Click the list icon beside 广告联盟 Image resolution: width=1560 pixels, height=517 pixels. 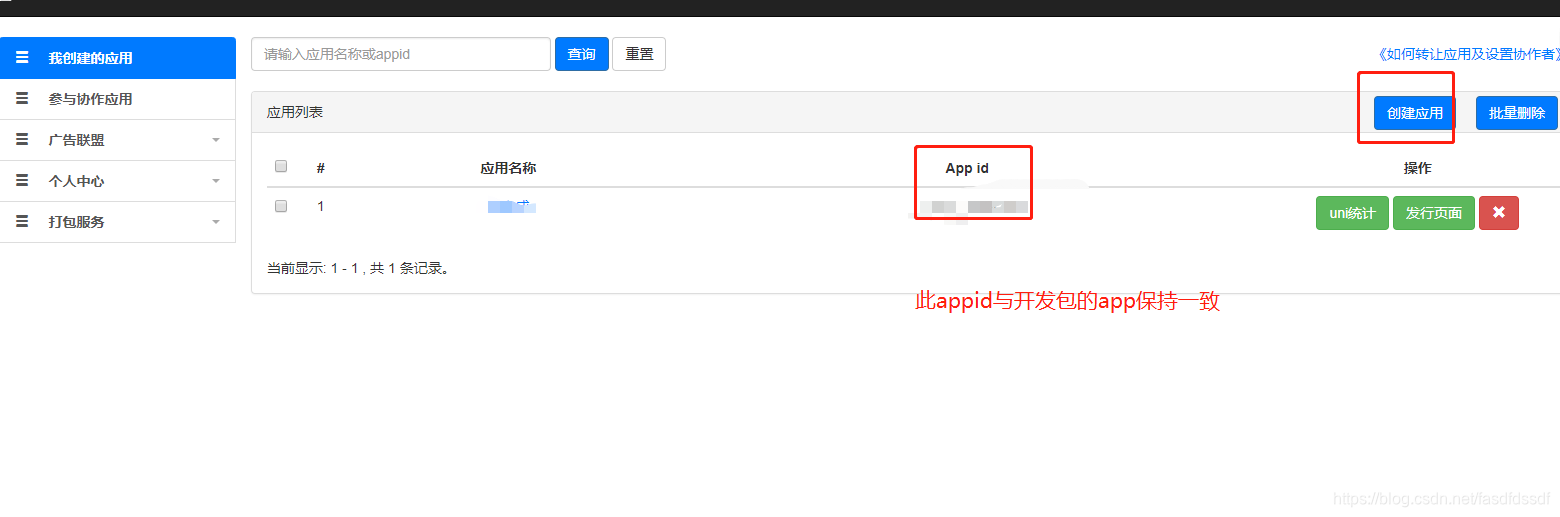click(x=22, y=140)
